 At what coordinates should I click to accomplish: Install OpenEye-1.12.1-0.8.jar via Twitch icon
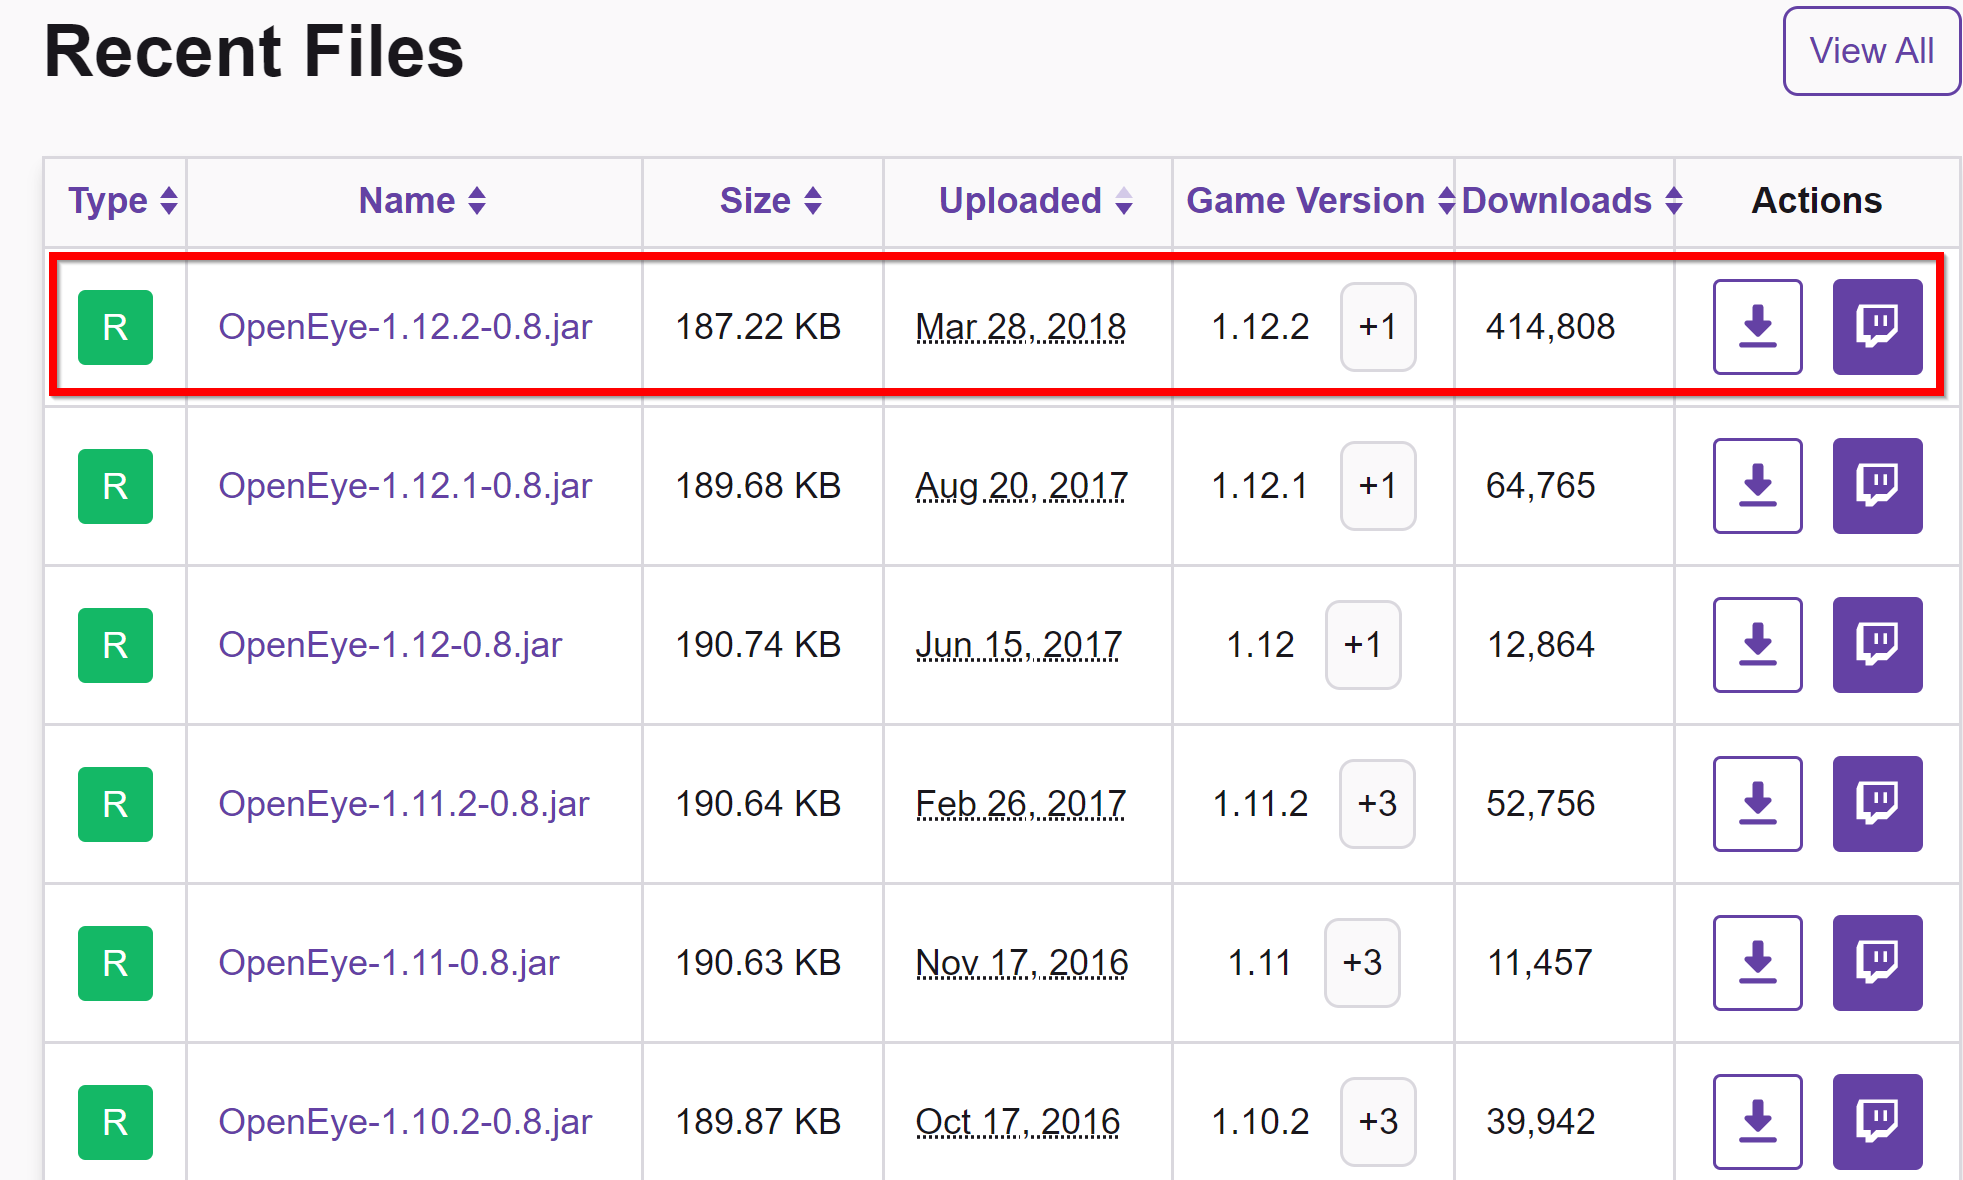click(1877, 486)
